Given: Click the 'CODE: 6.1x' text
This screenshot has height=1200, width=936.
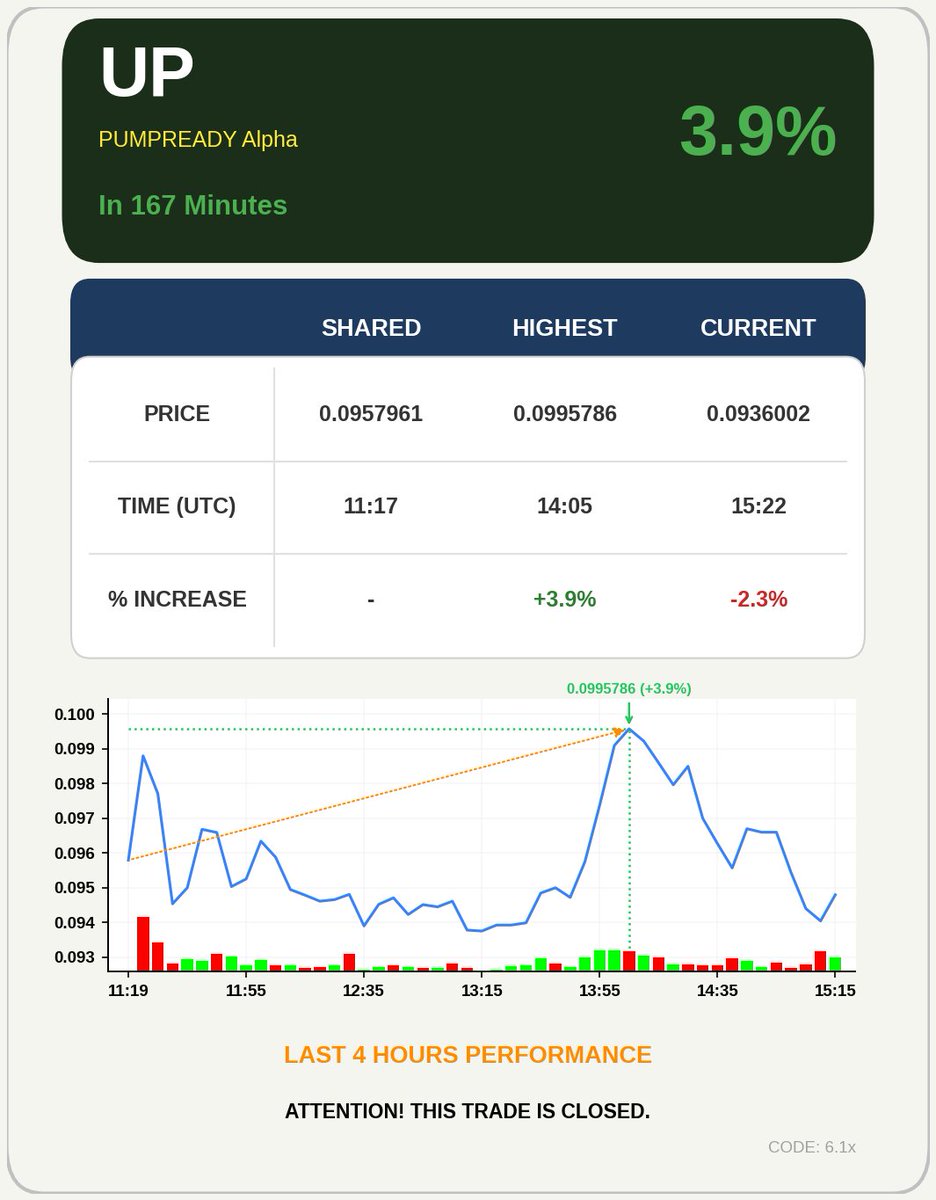Looking at the screenshot, I should coord(812,1147).
